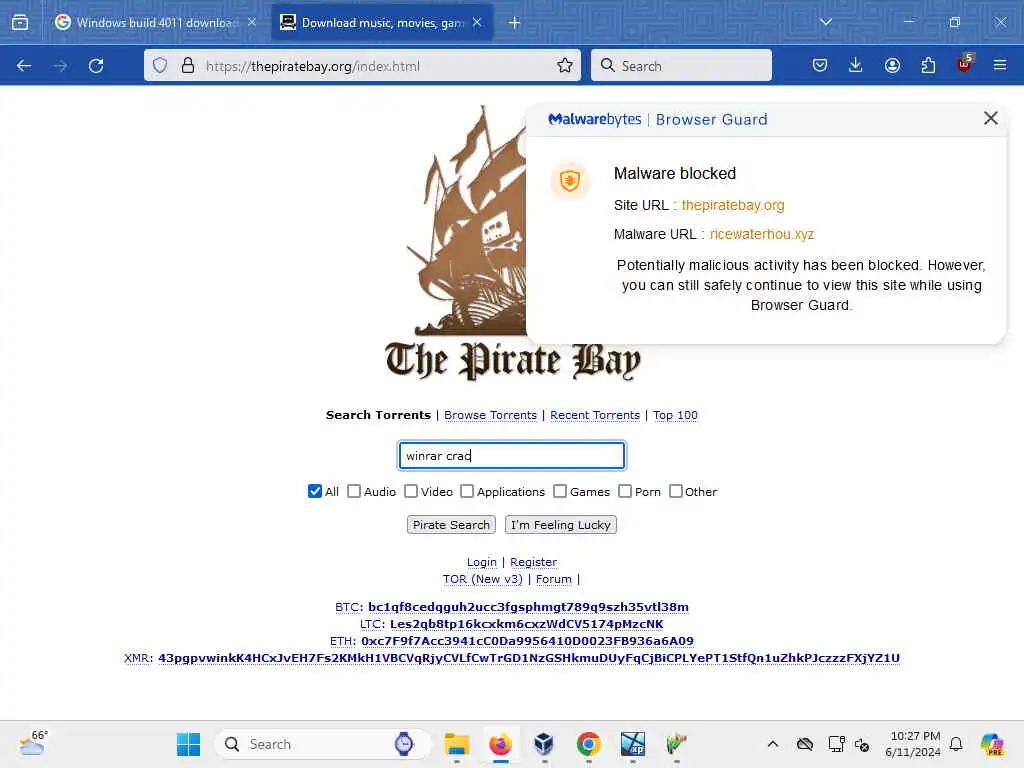Open the Forum link

(x=554, y=579)
